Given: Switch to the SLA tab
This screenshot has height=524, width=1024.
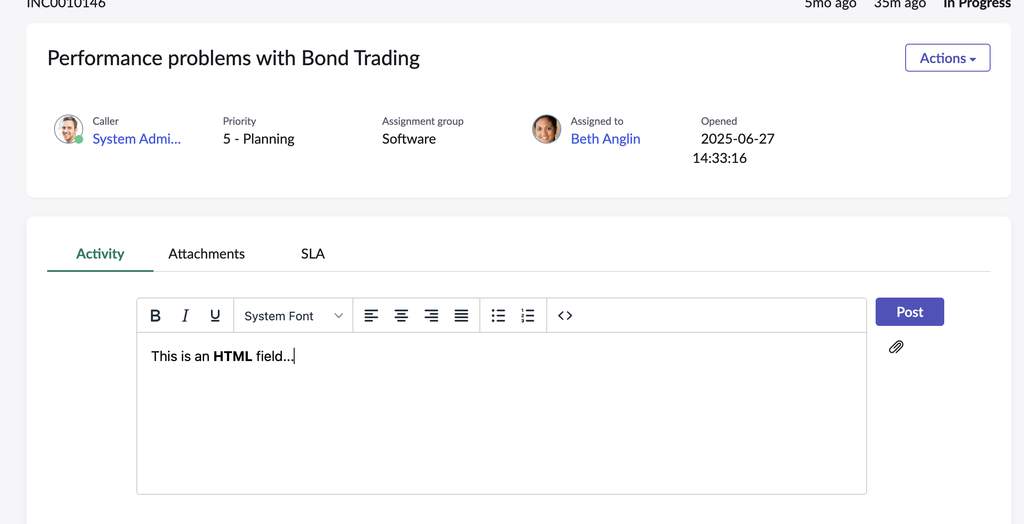Looking at the screenshot, I should pos(313,254).
